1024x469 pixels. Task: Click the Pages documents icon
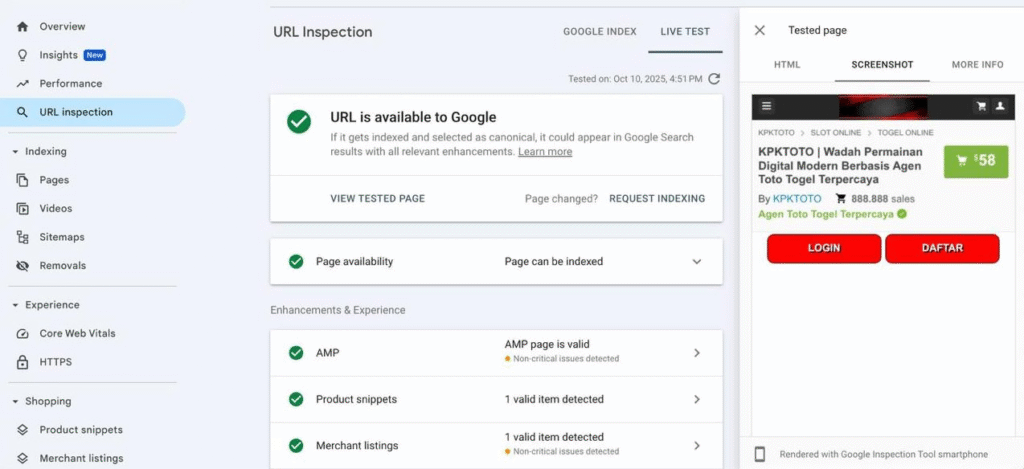click(22, 180)
